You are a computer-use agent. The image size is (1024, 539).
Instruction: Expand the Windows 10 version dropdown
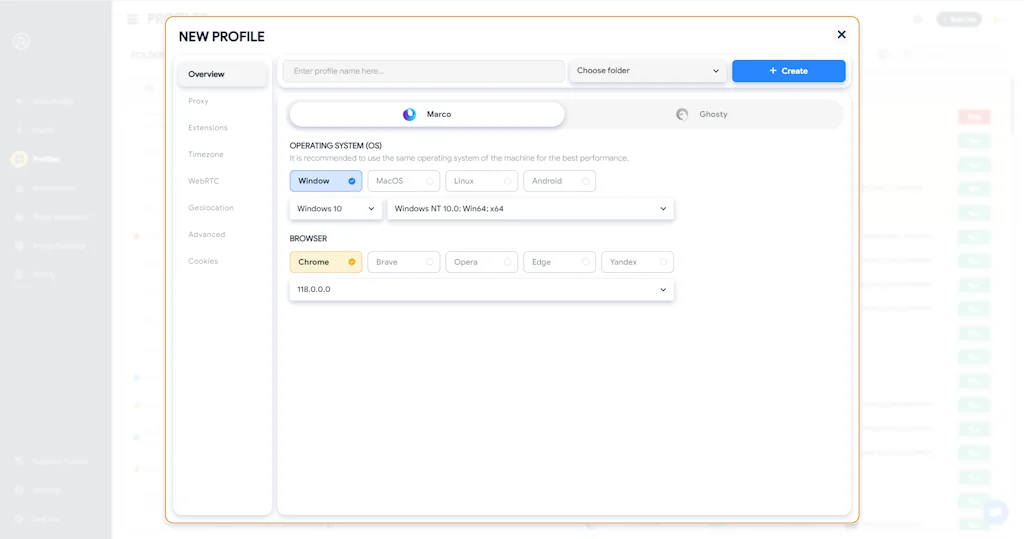[x=335, y=209]
